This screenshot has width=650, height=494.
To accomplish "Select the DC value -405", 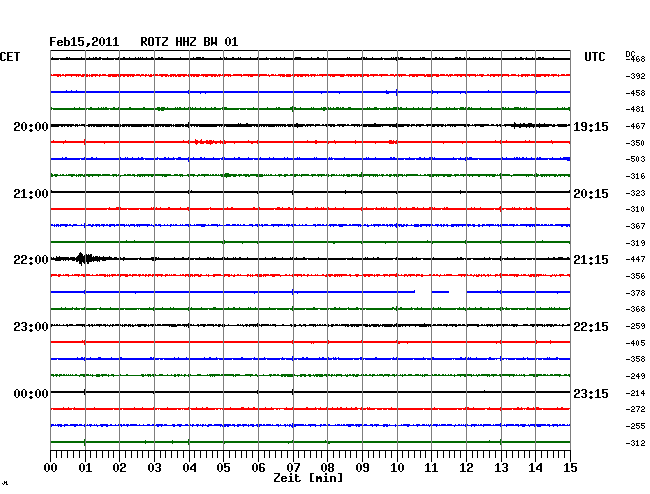I will click(x=635, y=343).
